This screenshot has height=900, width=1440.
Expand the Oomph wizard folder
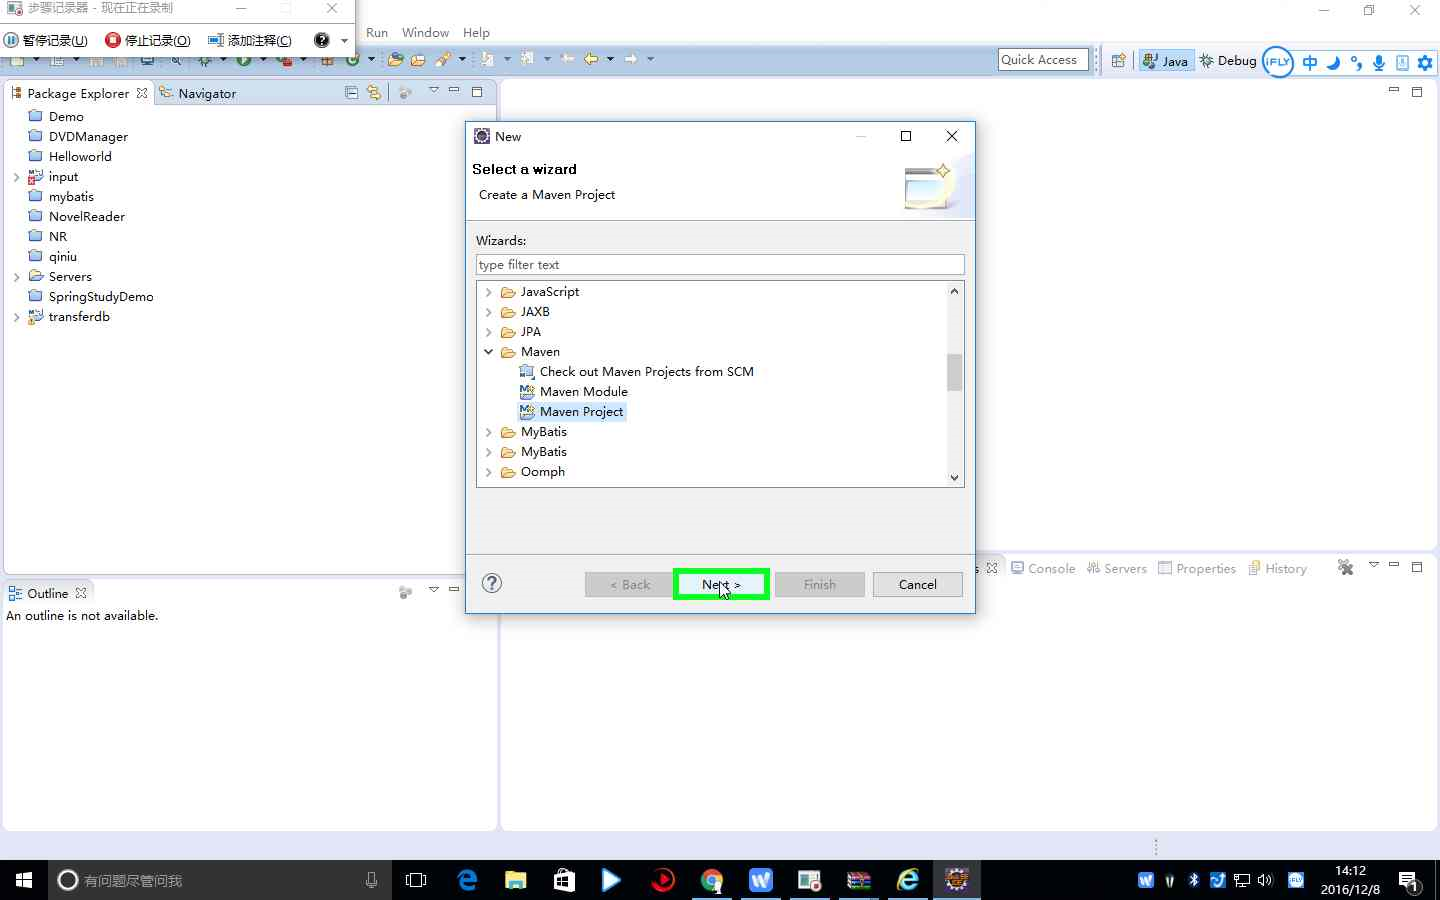tap(488, 472)
